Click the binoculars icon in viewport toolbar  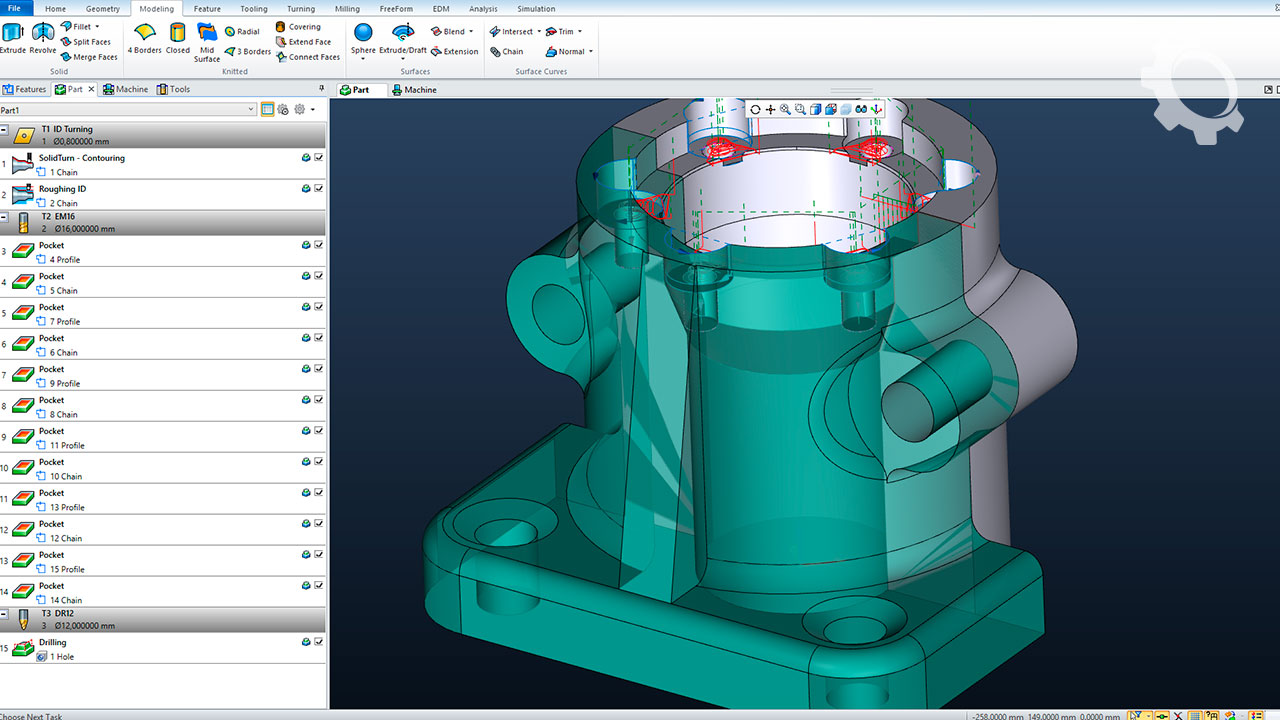(x=860, y=109)
